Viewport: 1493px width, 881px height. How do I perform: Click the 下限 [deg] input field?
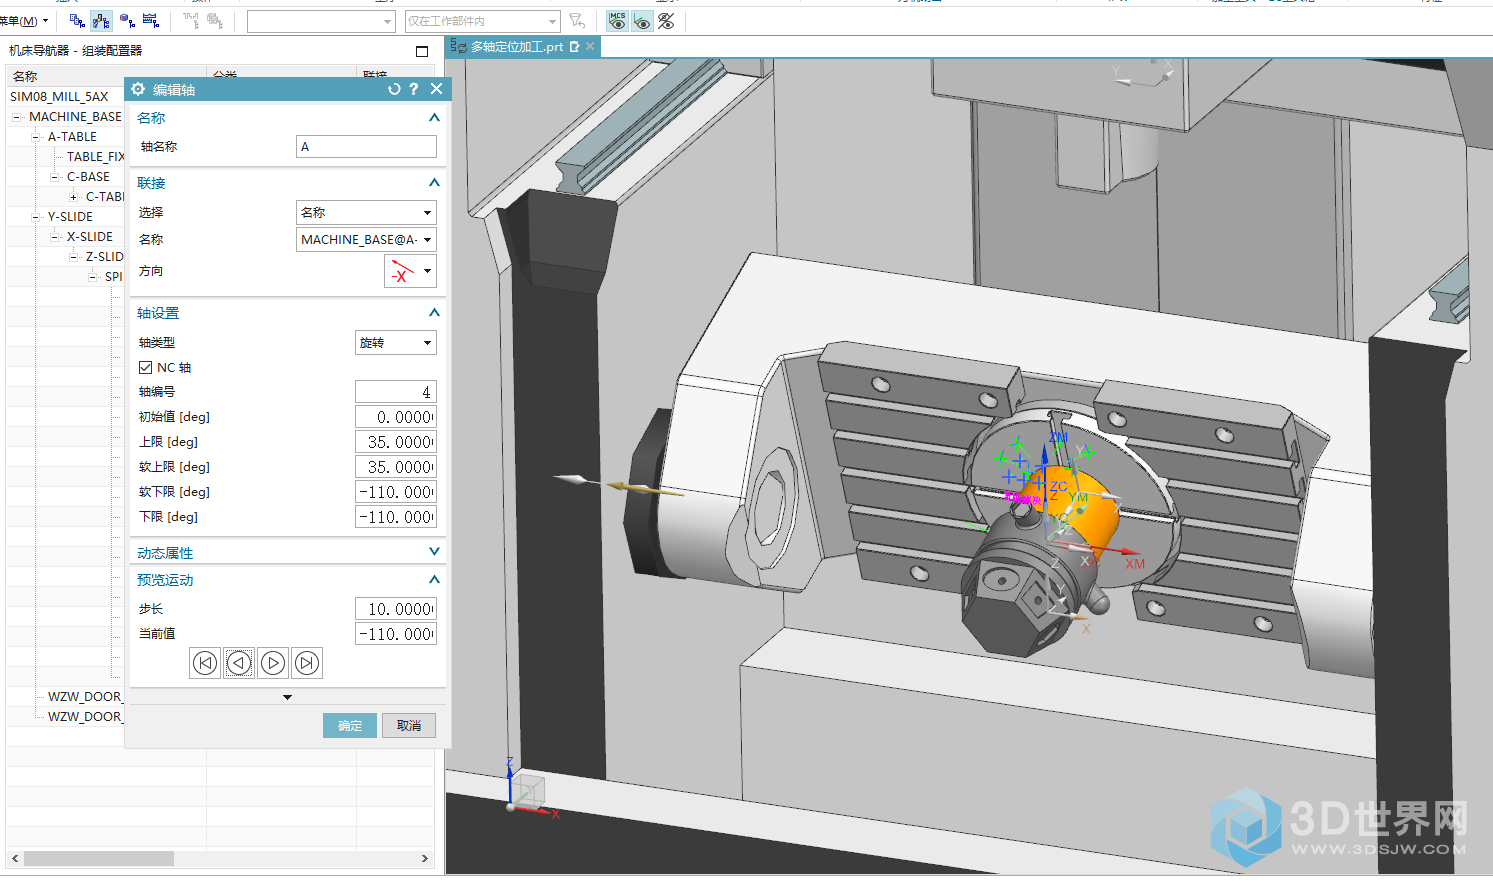click(396, 517)
